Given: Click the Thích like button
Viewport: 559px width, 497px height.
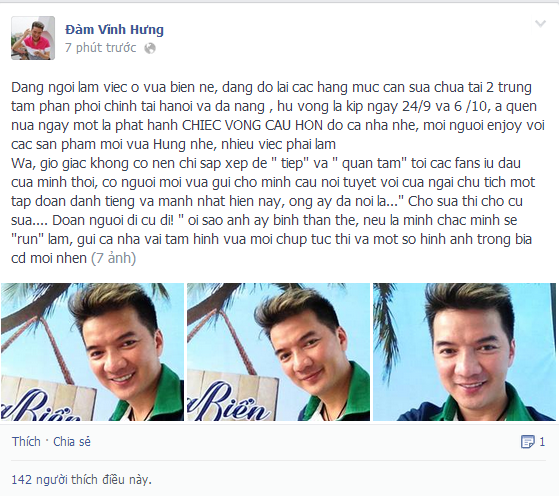Looking at the screenshot, I should pos(26,442).
